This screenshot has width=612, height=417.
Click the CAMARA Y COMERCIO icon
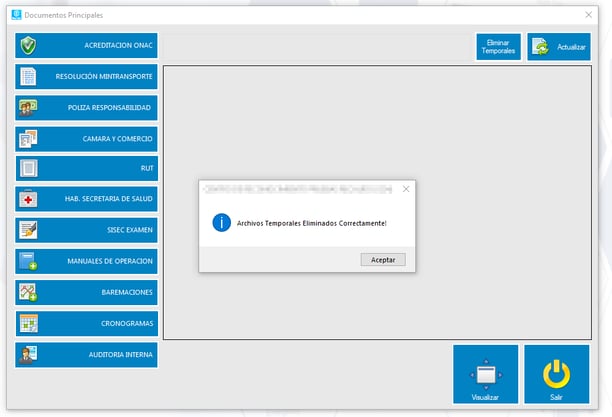[x=28, y=138]
